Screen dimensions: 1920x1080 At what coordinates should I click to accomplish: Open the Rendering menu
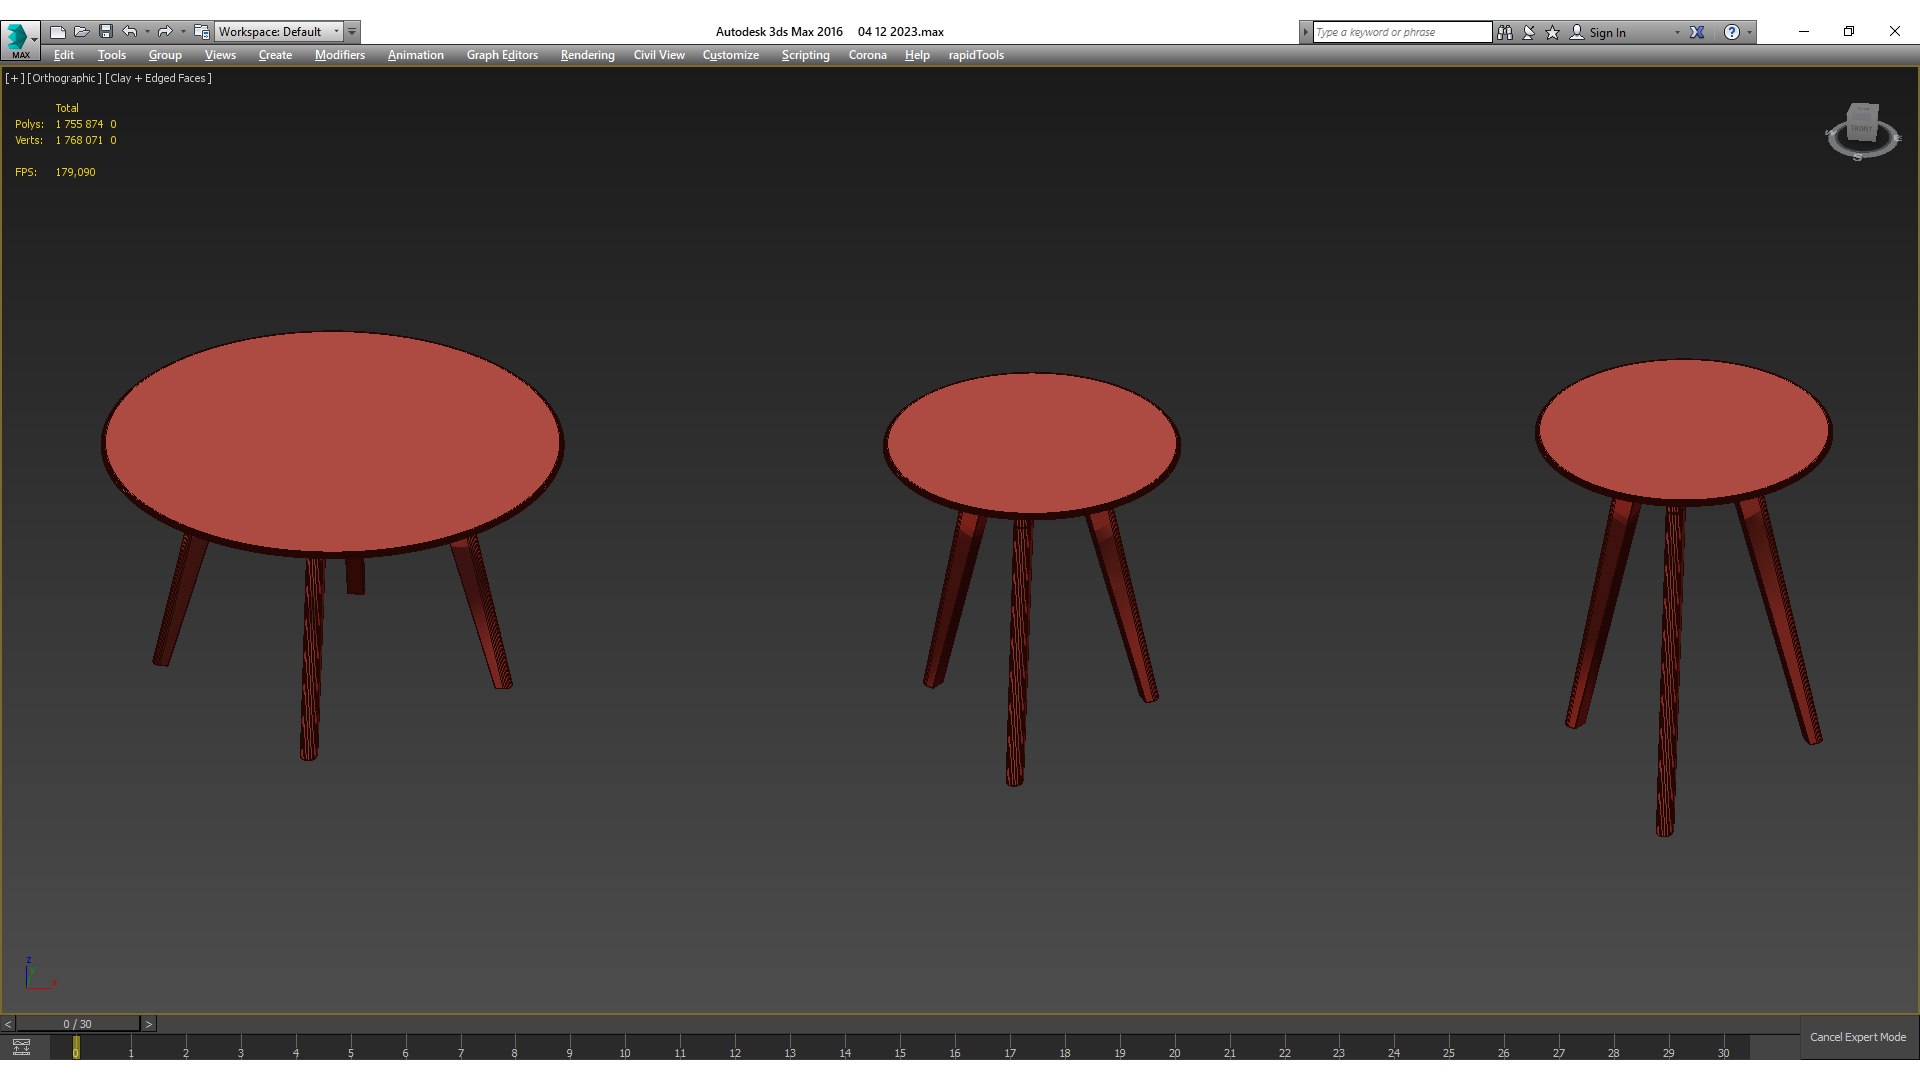pos(587,55)
